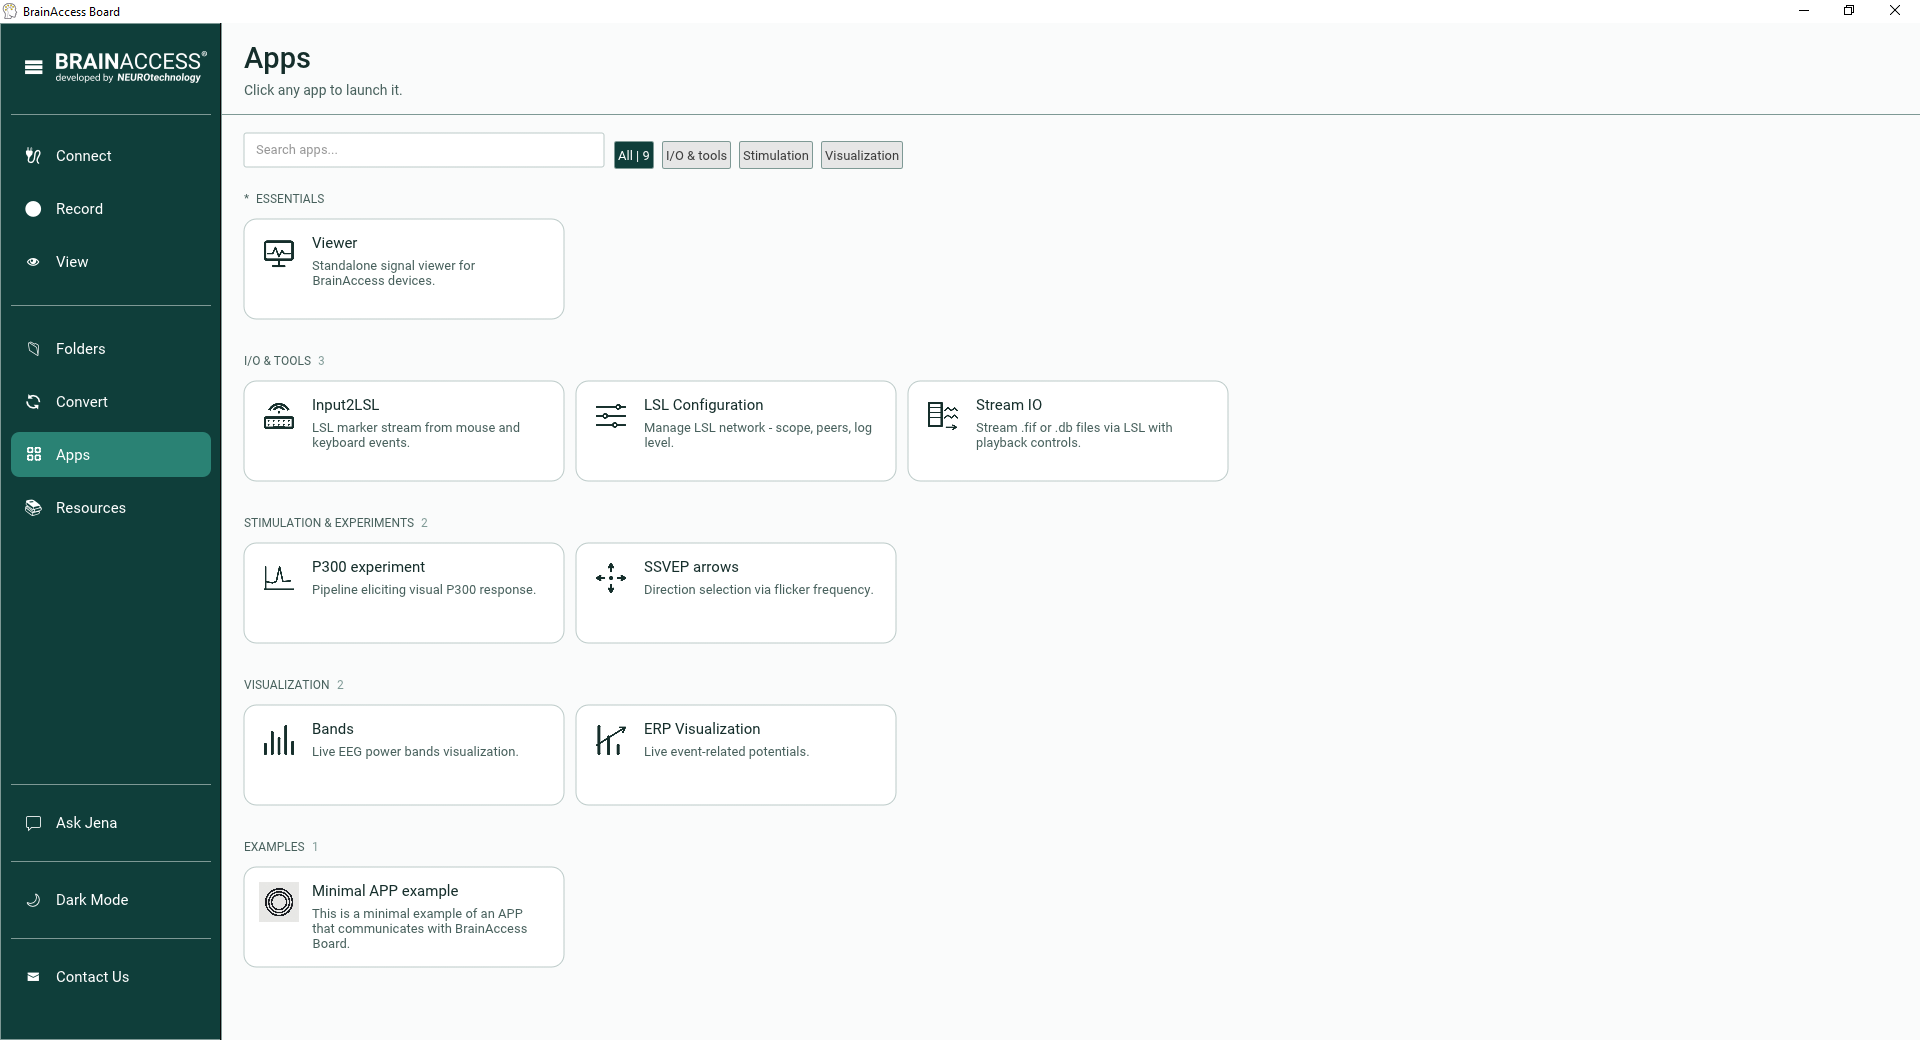Launch Bands app title
This screenshot has width=1920, height=1040.
(333, 729)
